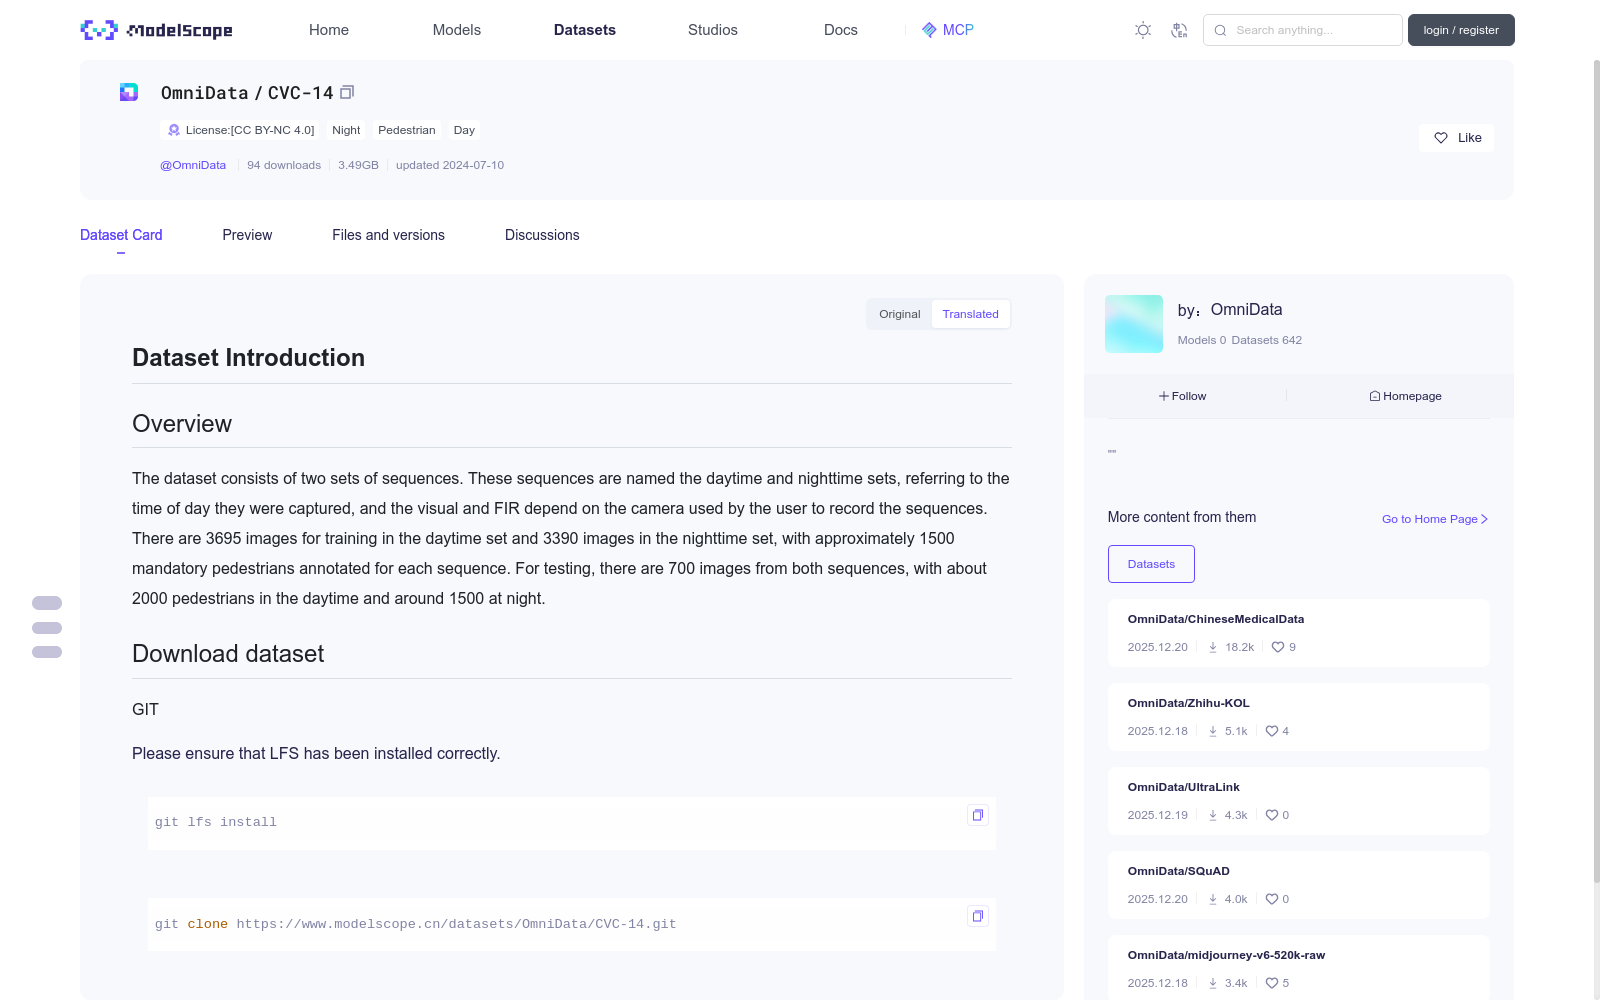This screenshot has width=1600, height=1000.
Task: Open the MCP diamond icon link
Action: click(x=929, y=30)
